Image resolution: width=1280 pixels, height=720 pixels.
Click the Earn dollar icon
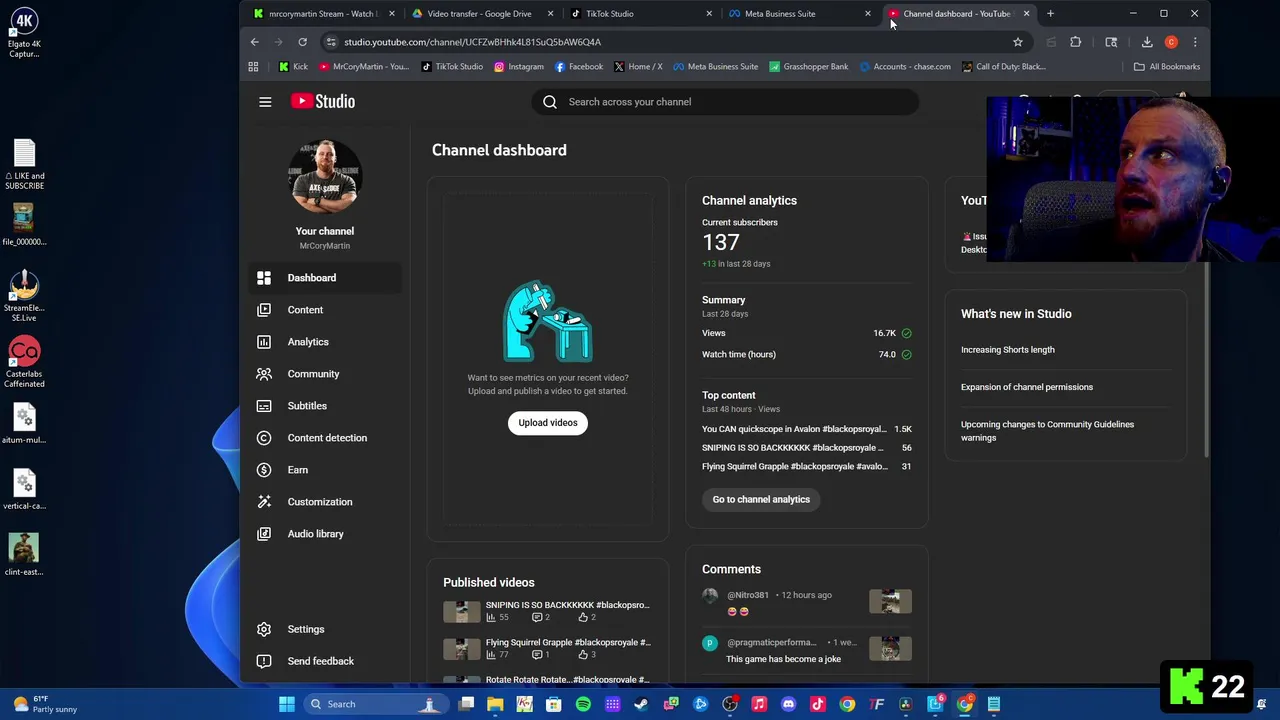(264, 470)
